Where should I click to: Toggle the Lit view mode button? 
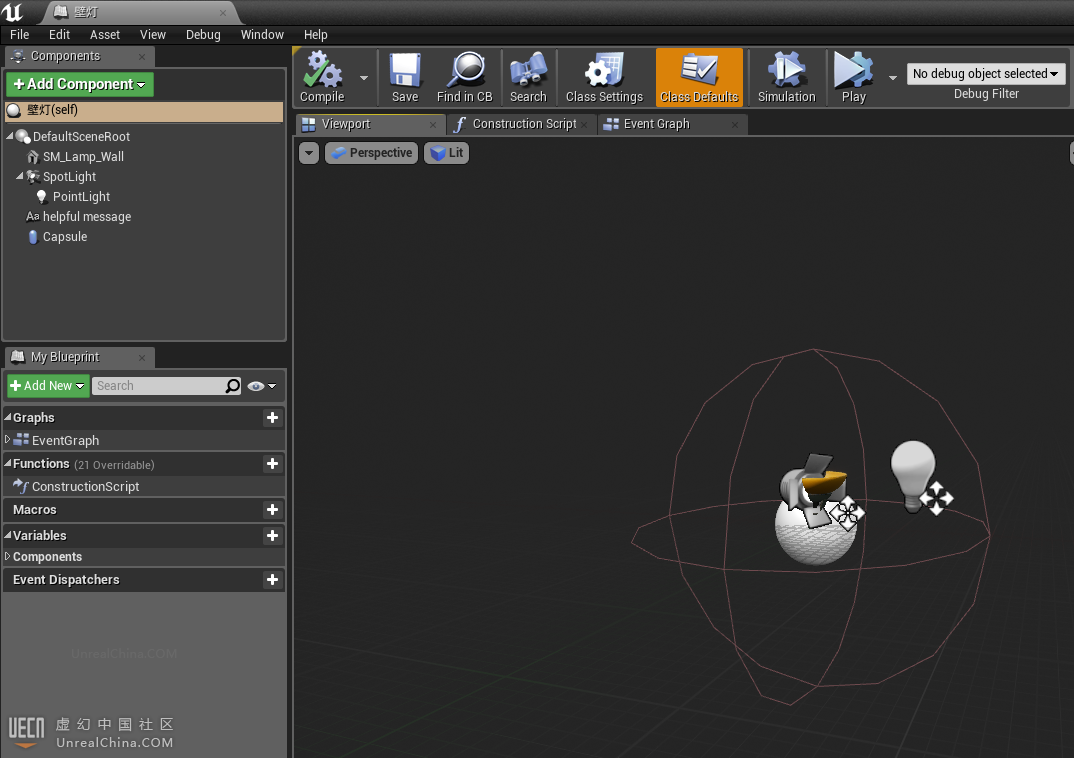tap(446, 153)
